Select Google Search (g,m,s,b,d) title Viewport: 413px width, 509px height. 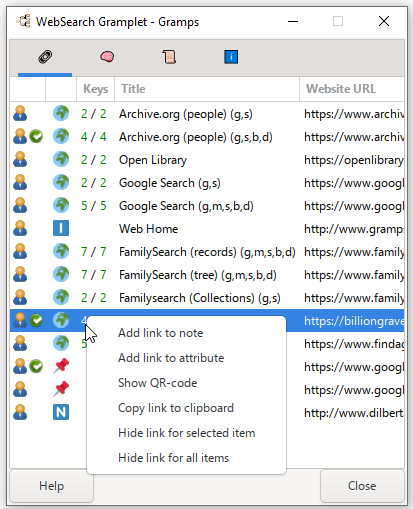click(186, 206)
